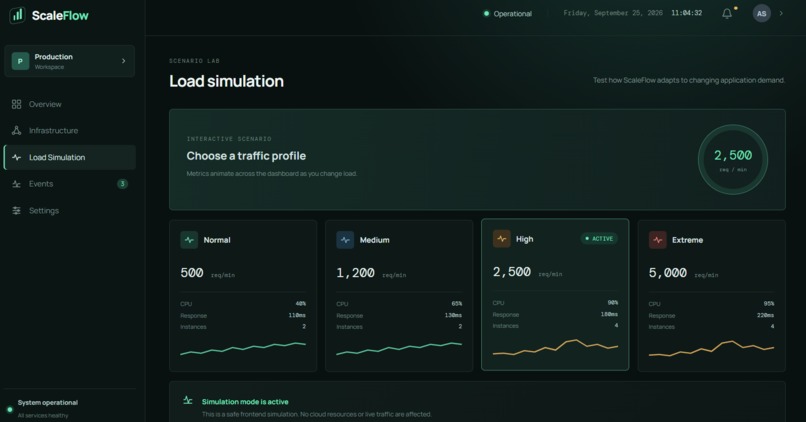Go to Overview in the sidebar

(x=70, y=104)
